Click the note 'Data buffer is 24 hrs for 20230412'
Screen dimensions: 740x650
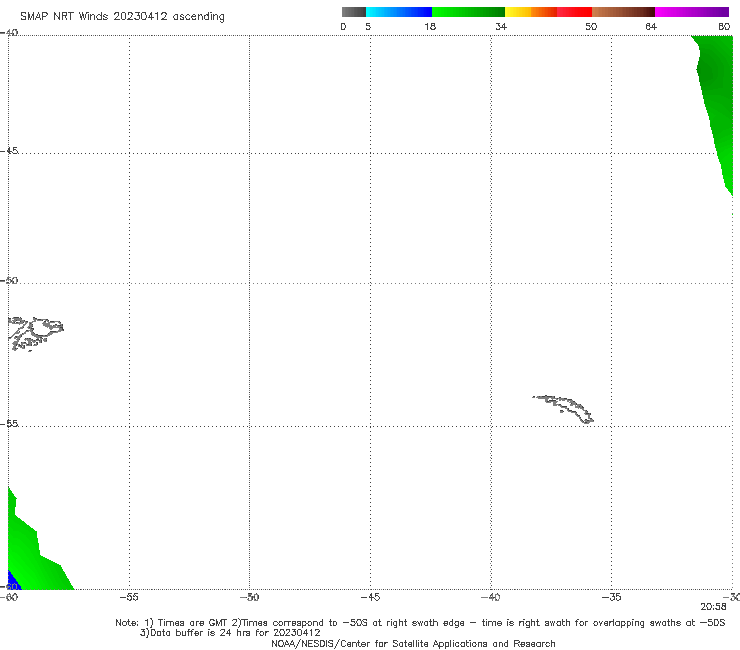(x=235, y=633)
